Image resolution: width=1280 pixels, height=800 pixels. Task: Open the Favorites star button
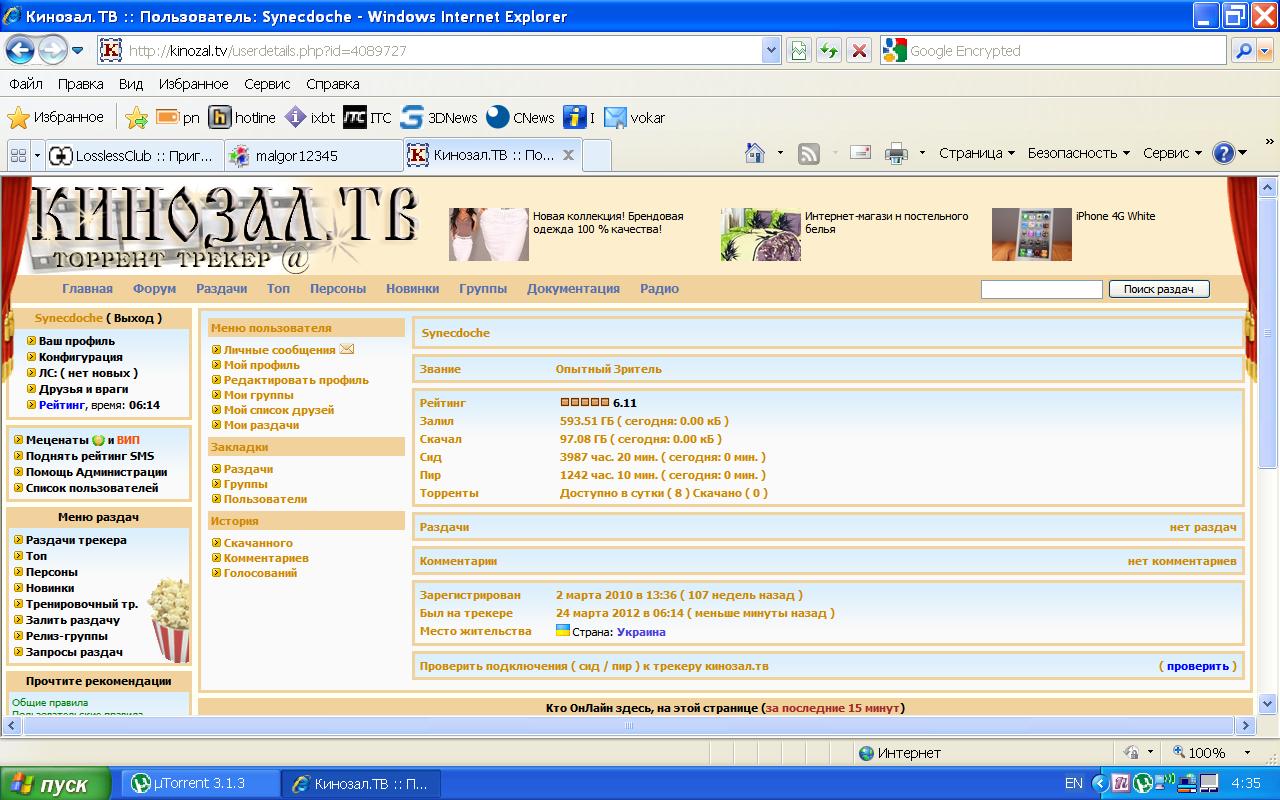point(56,117)
